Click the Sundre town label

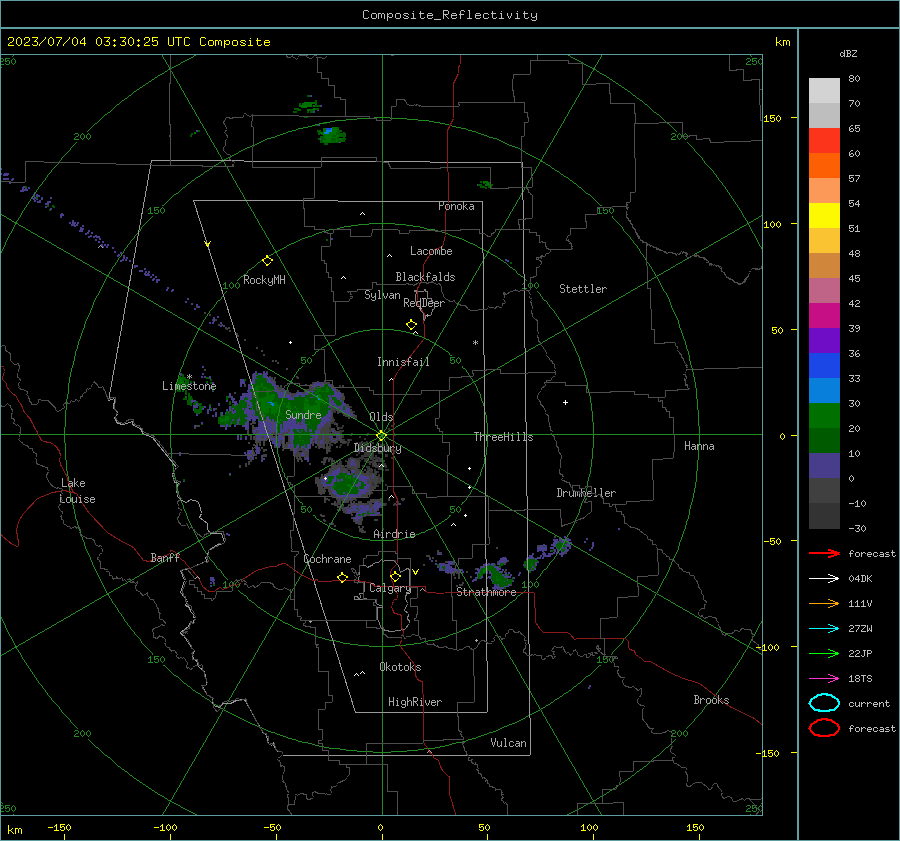click(x=303, y=415)
